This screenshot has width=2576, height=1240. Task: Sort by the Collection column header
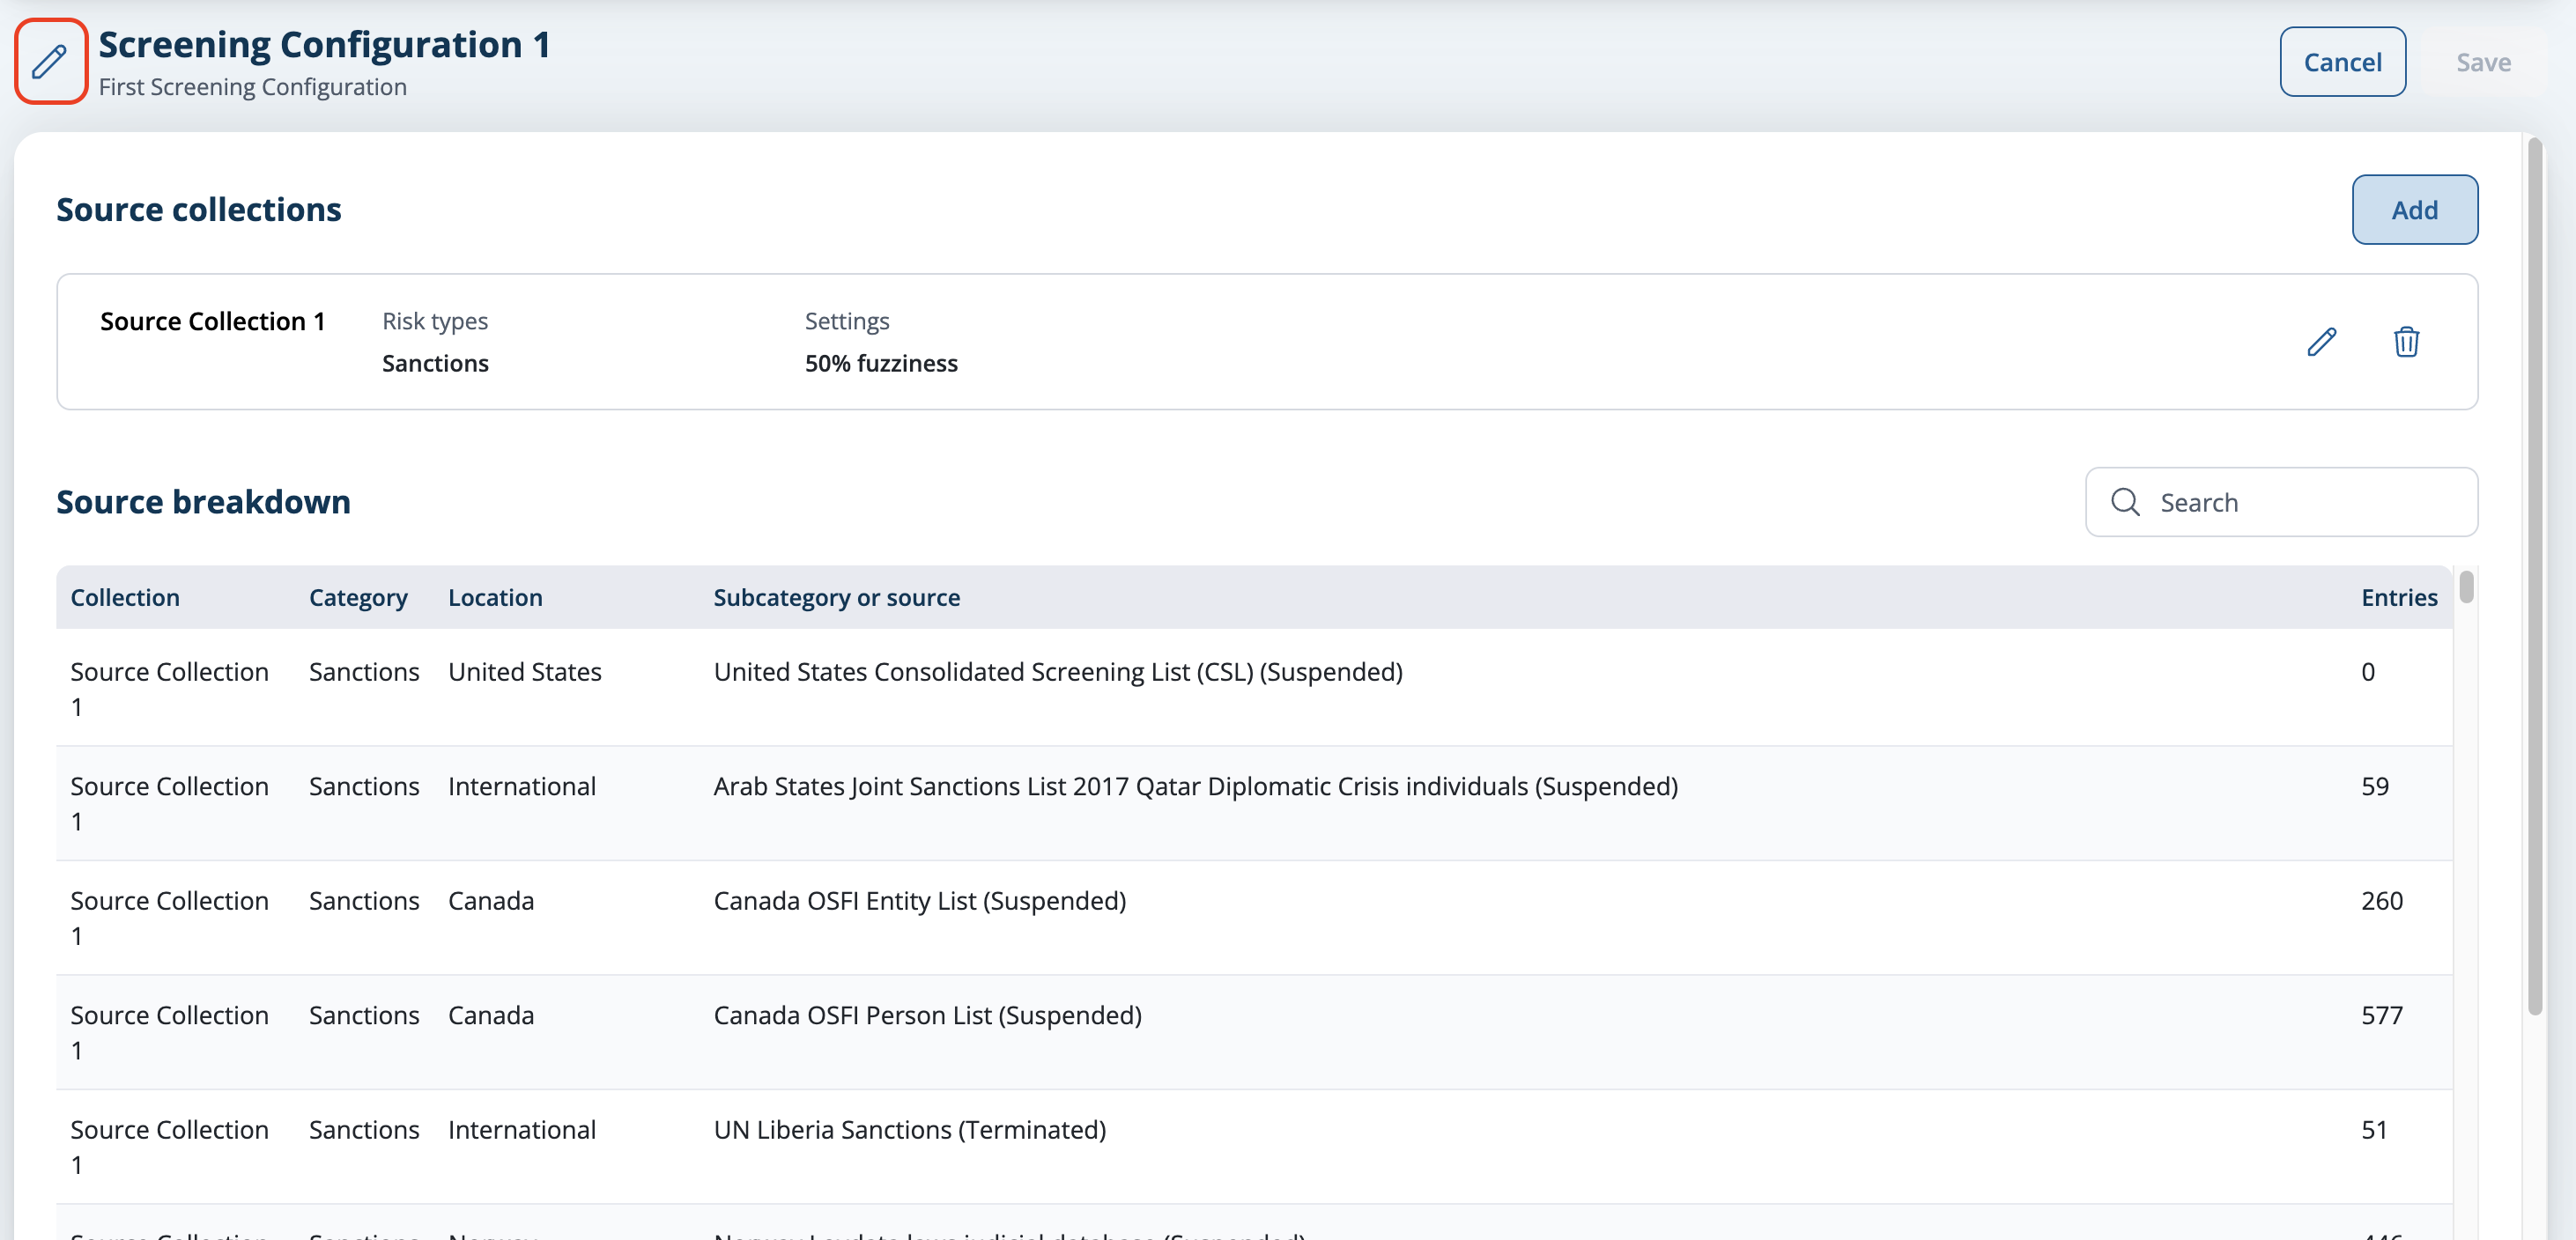pos(125,597)
